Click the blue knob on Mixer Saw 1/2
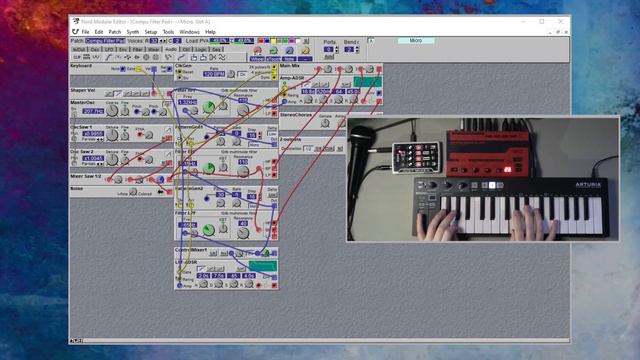This screenshot has height=360, width=640. pyautogui.click(x=160, y=179)
